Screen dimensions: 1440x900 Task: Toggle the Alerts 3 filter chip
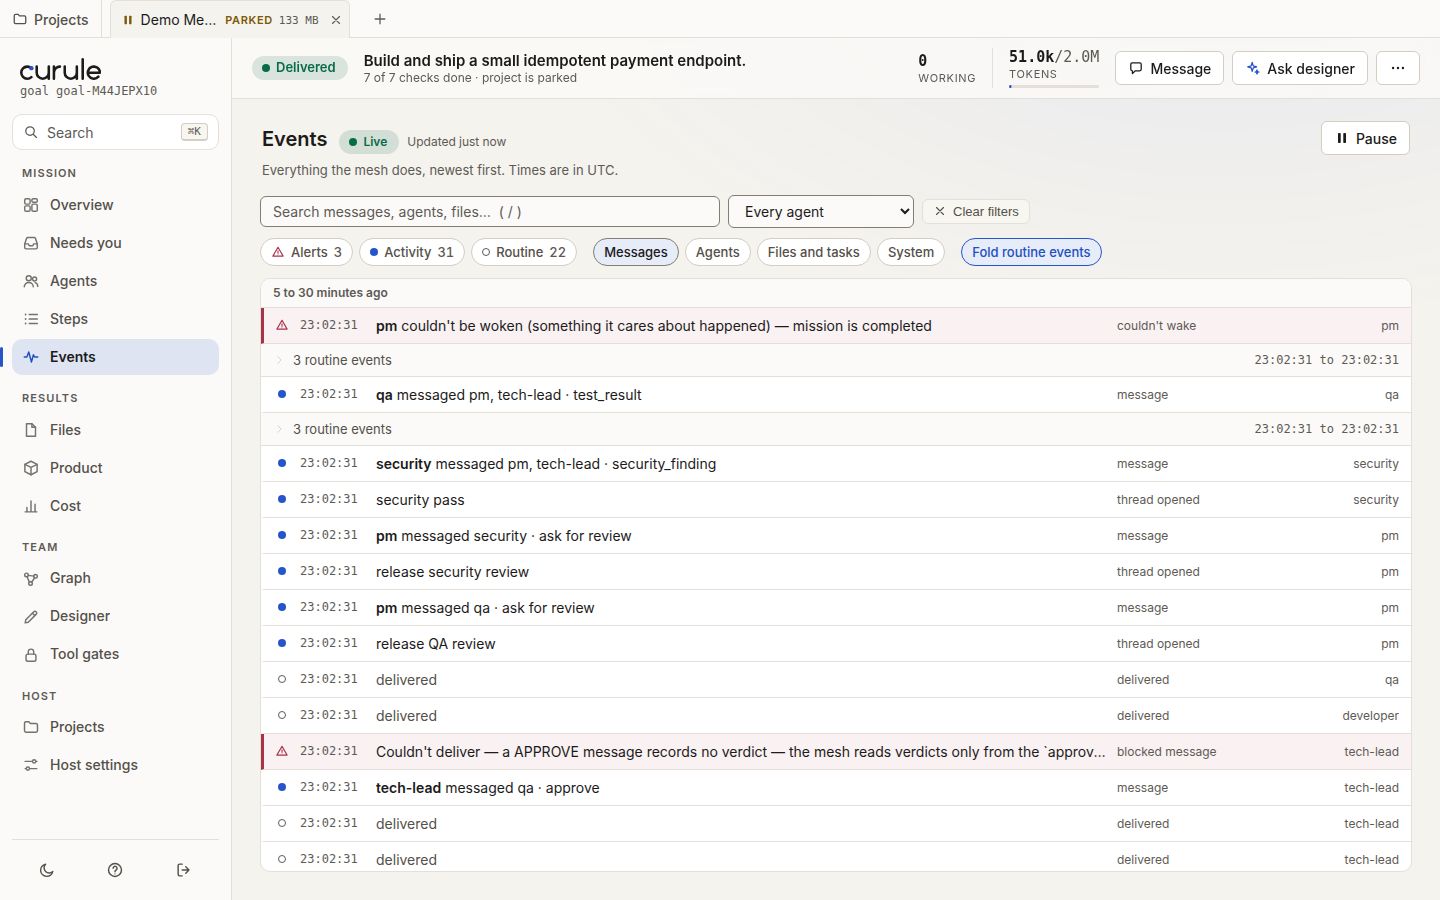click(x=307, y=252)
